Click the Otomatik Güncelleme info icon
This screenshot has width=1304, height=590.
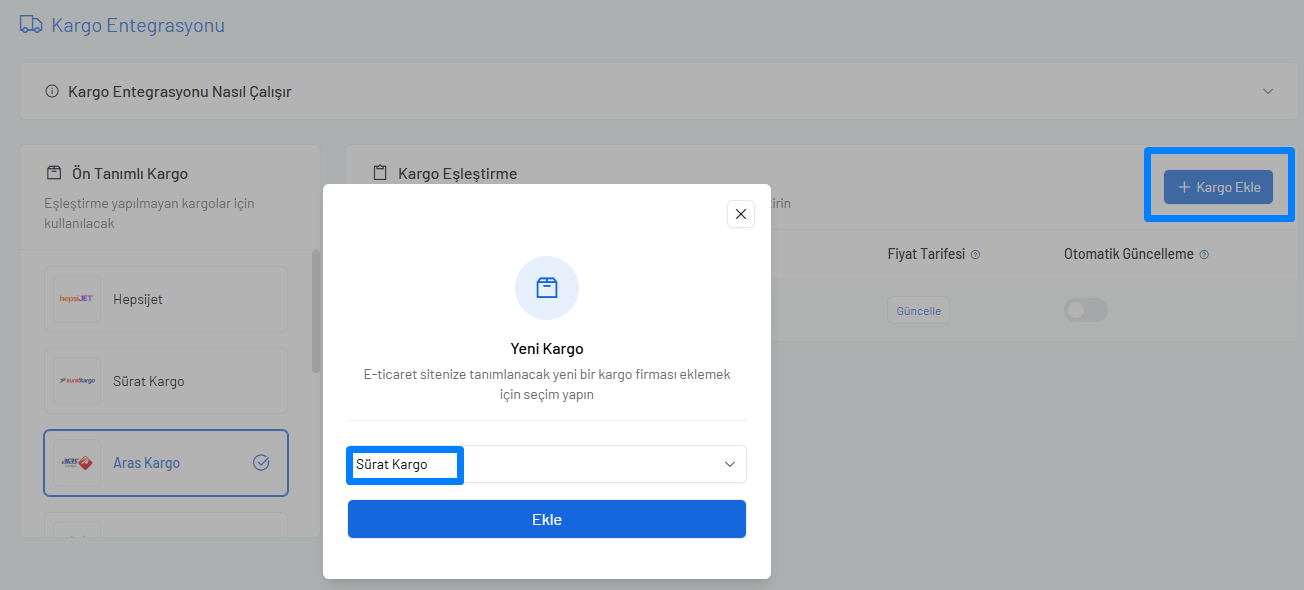tap(1204, 255)
